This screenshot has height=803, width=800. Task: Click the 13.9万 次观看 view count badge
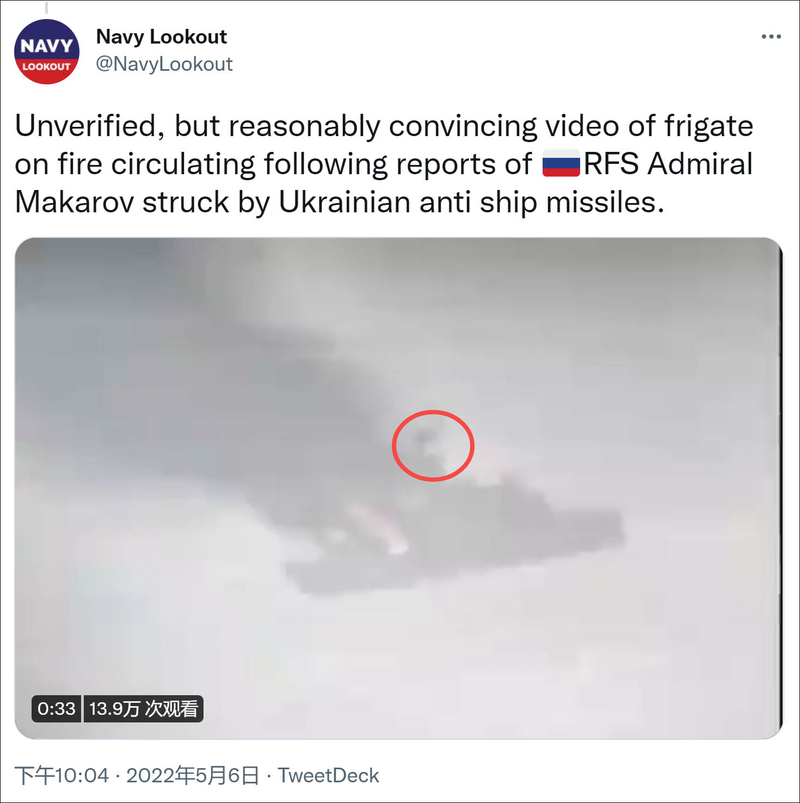tap(143, 709)
